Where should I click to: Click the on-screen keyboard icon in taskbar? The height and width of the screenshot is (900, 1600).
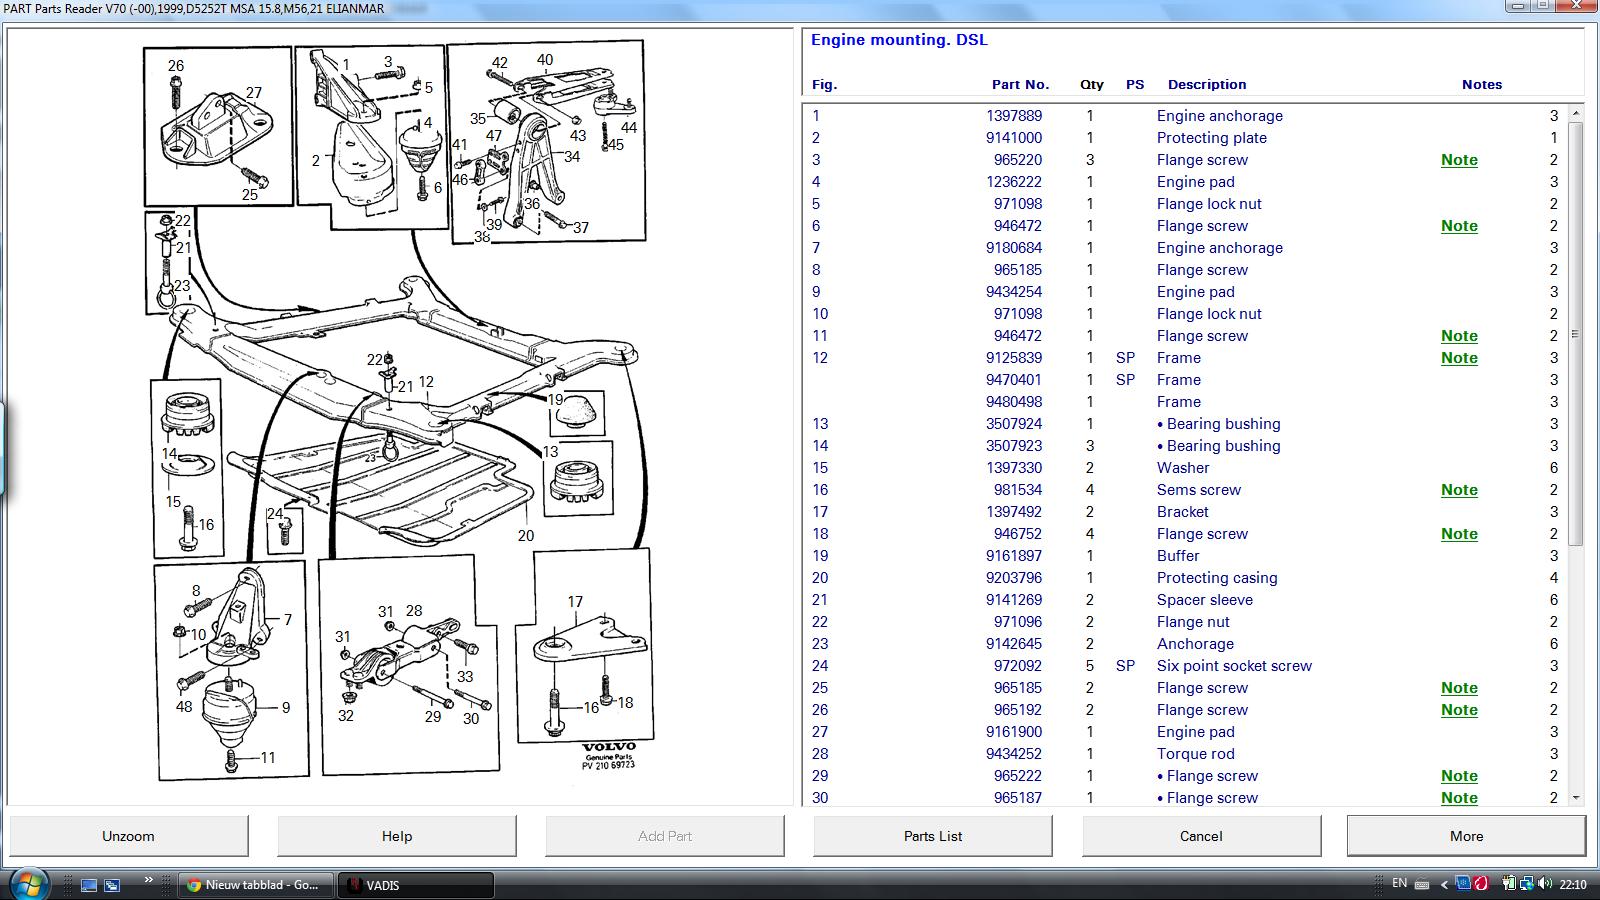point(1423,885)
